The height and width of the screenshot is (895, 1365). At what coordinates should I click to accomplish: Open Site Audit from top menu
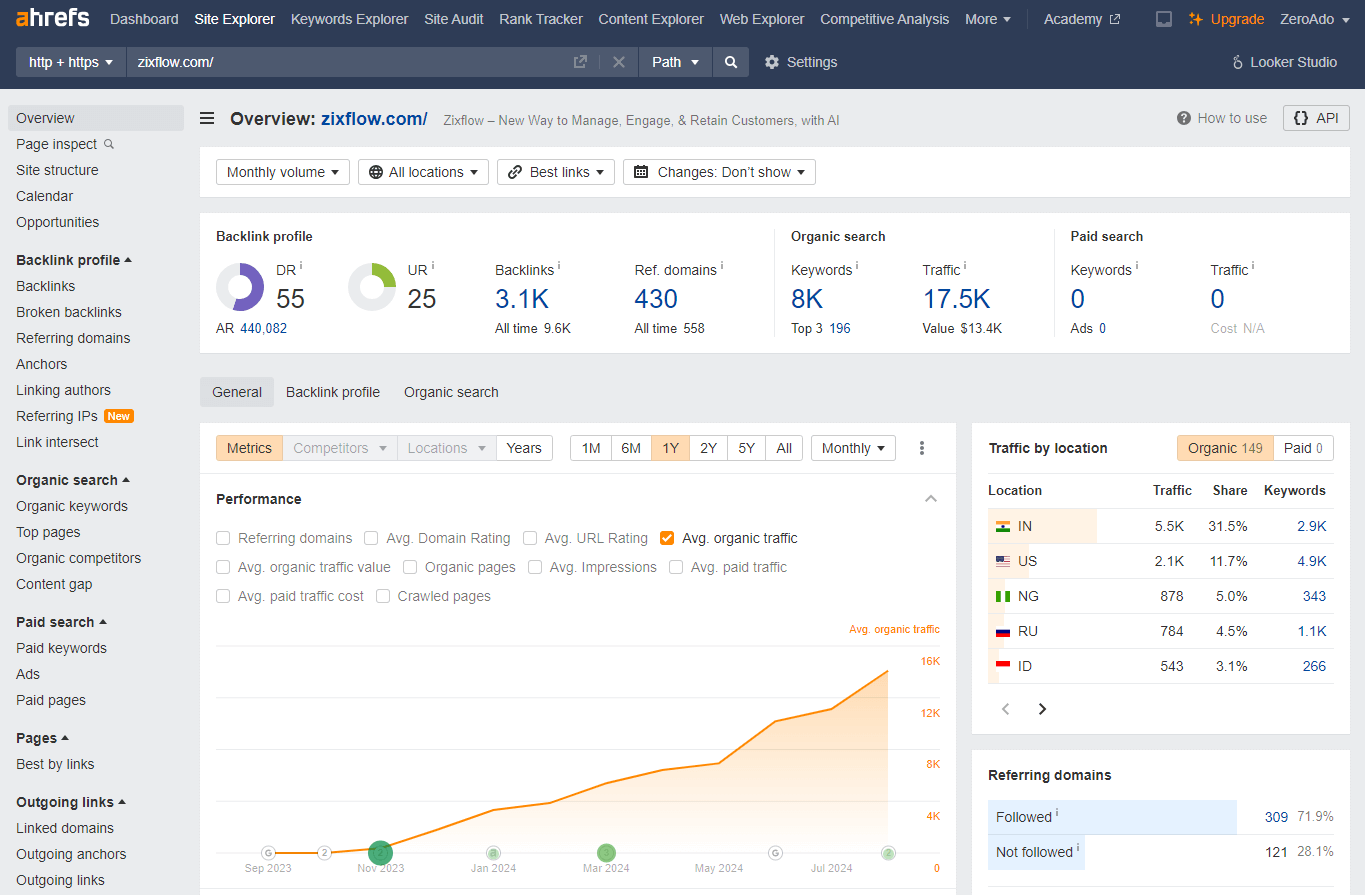454,19
